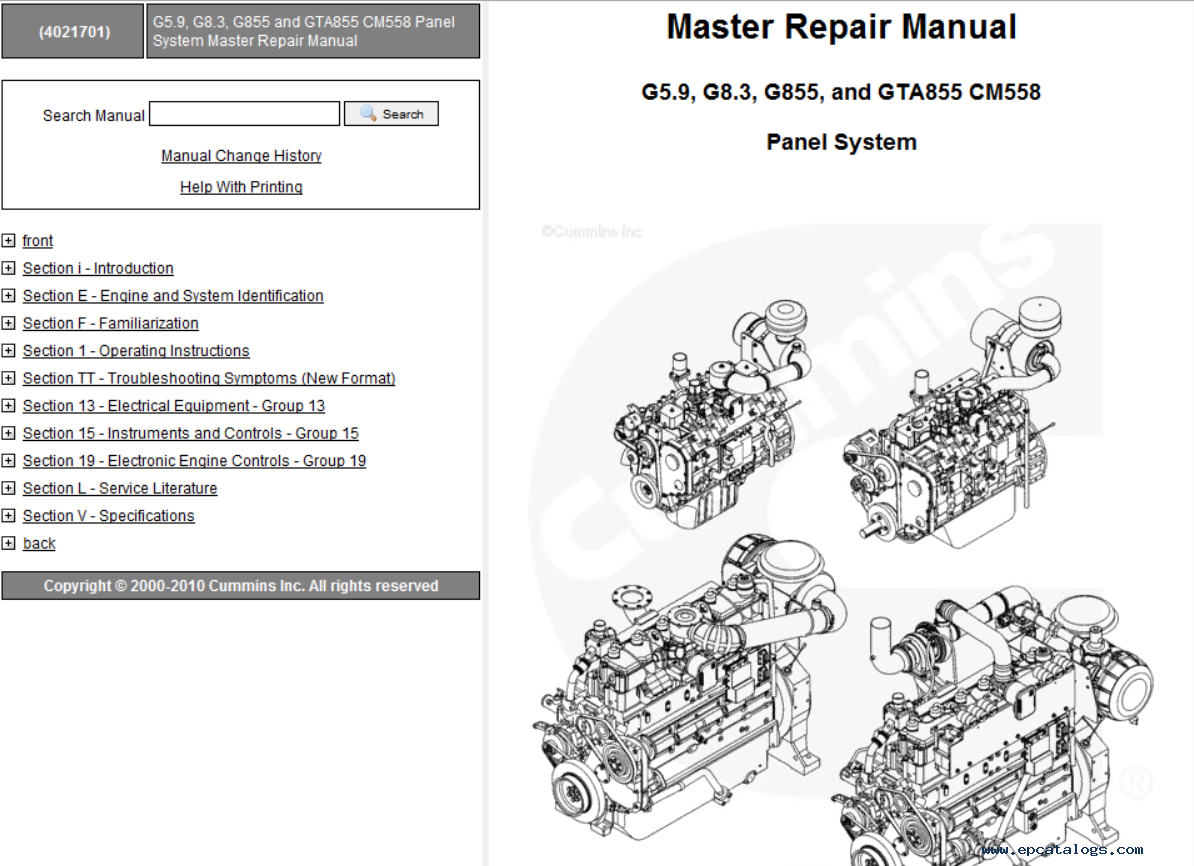Open the front link
Viewport: 1194px width, 866px height.
(x=38, y=241)
